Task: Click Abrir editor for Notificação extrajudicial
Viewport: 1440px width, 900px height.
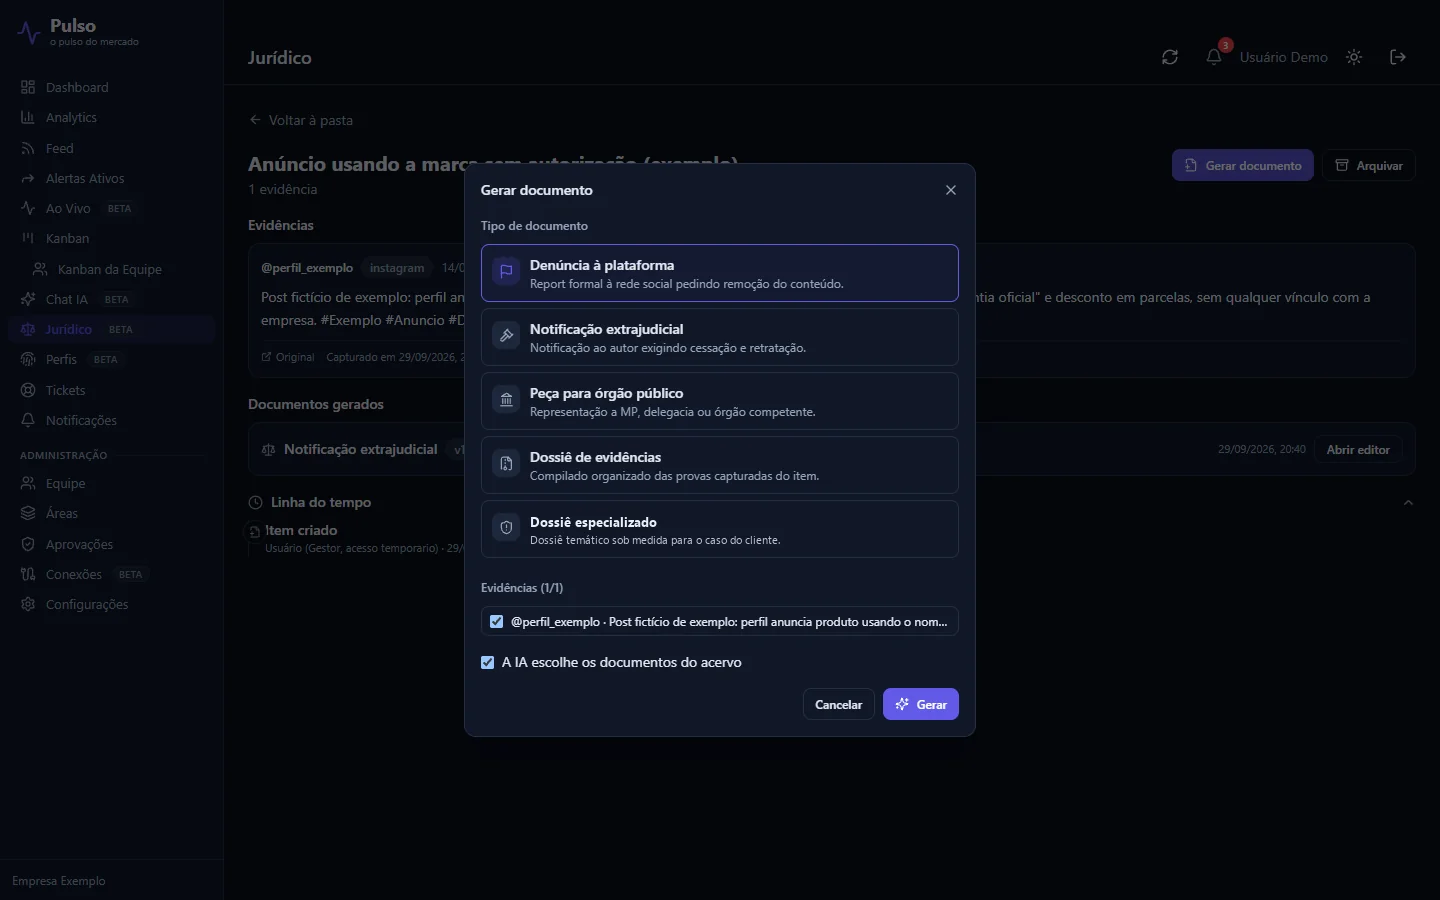Action: pyautogui.click(x=1358, y=449)
